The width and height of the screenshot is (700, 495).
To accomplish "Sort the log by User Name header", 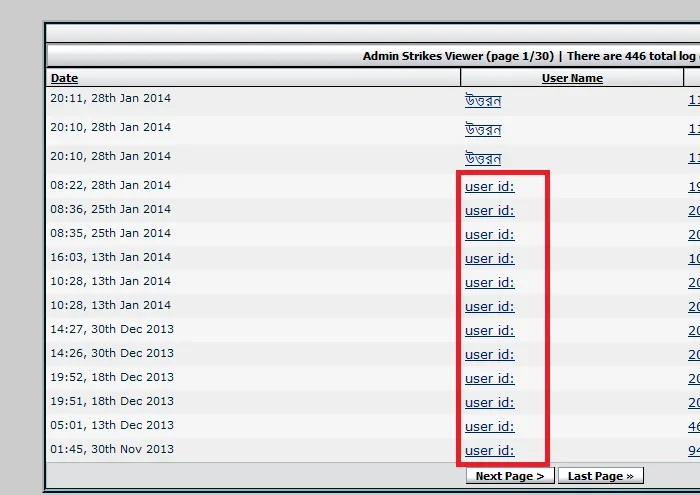I will pos(572,78).
